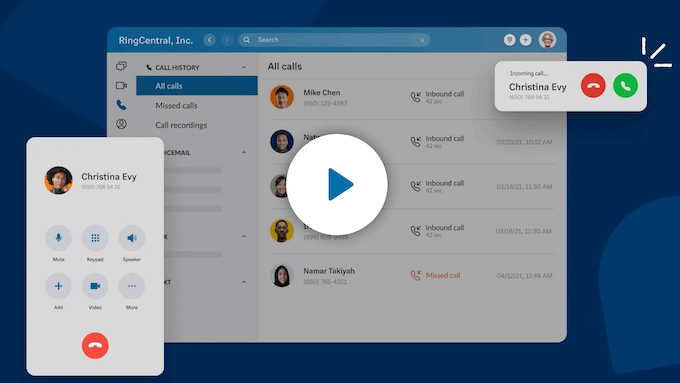This screenshot has height=383, width=680.
Task: Collapse the Call History section
Action: click(244, 68)
